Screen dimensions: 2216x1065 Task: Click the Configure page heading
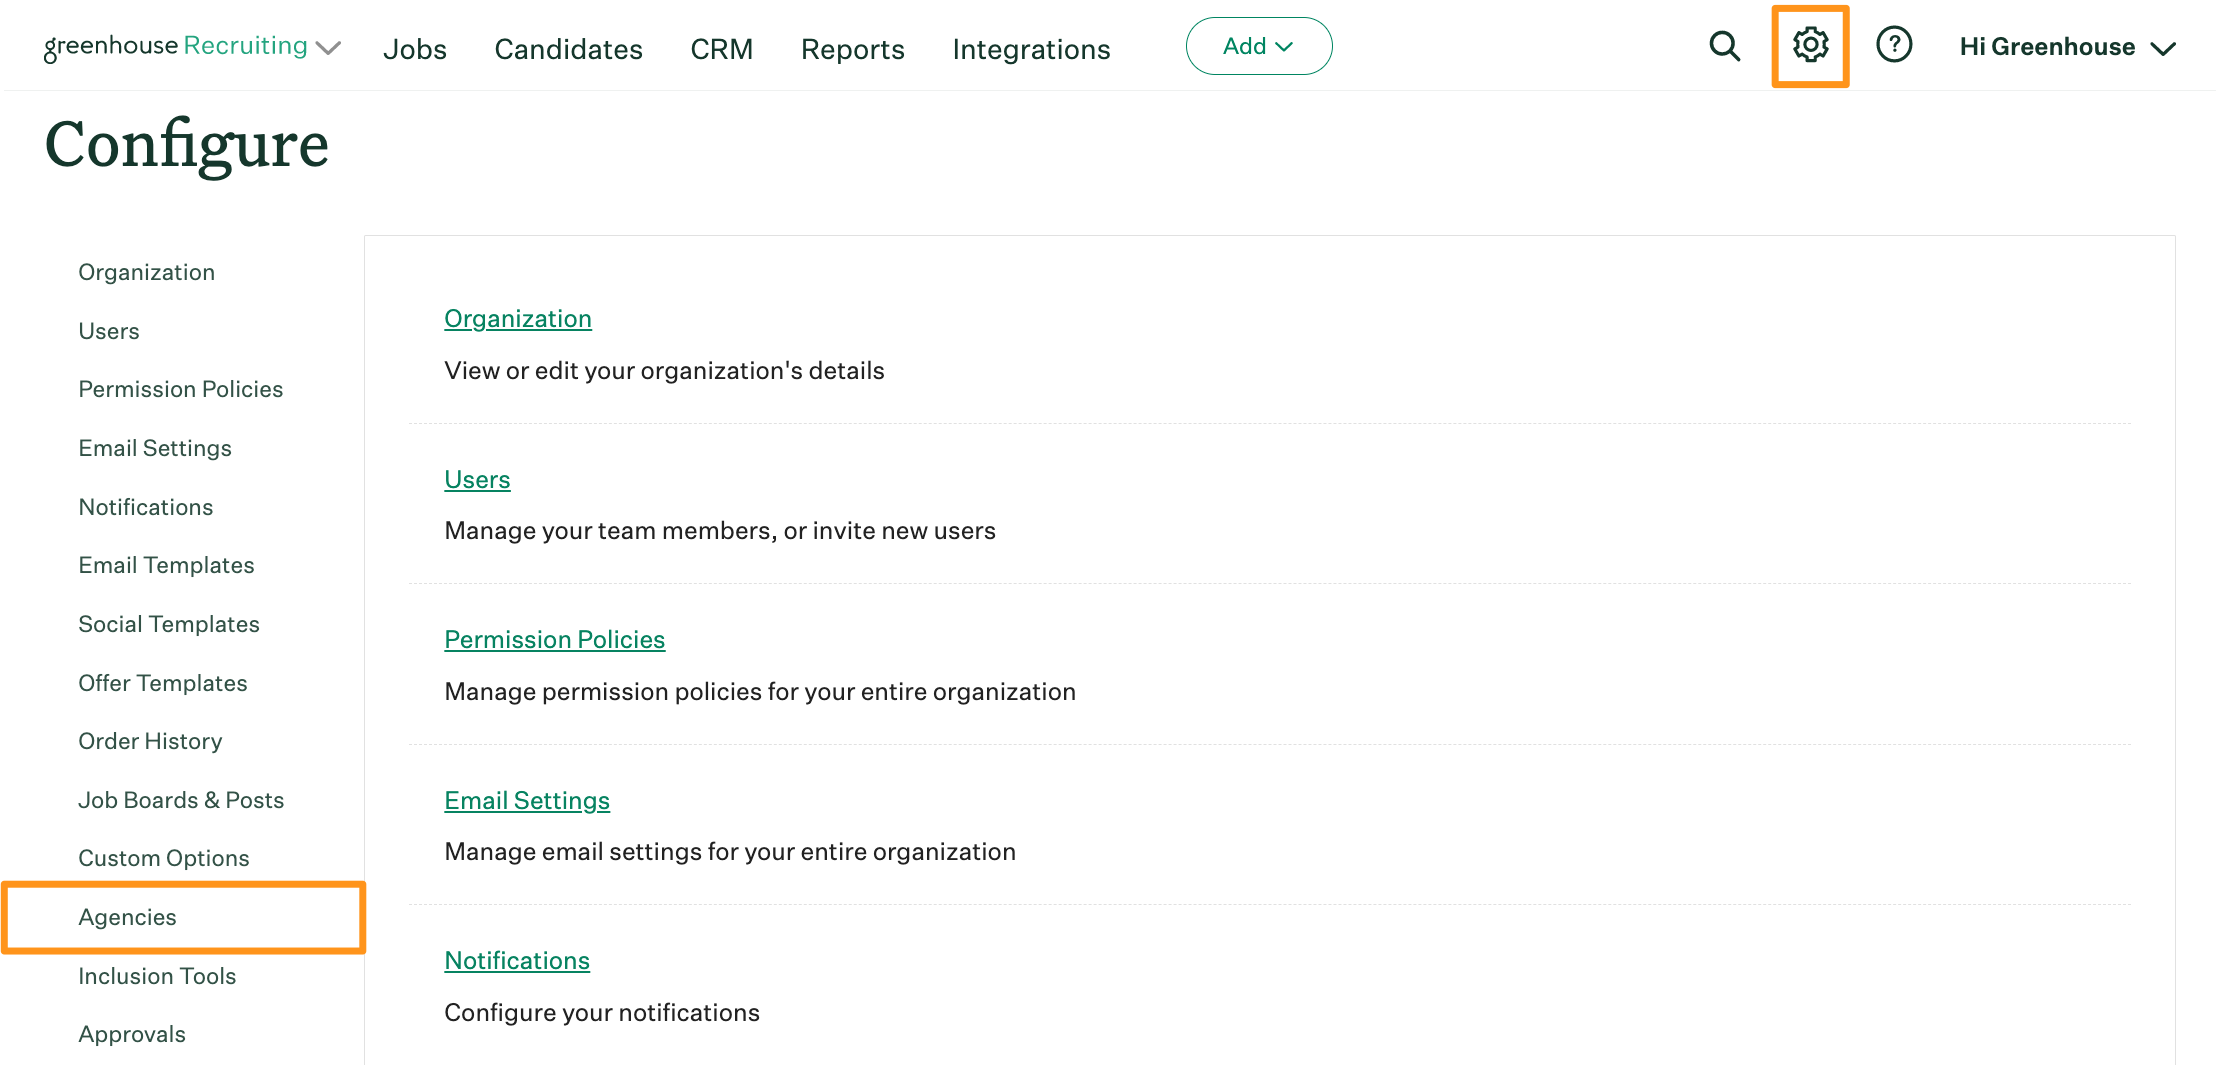[187, 146]
